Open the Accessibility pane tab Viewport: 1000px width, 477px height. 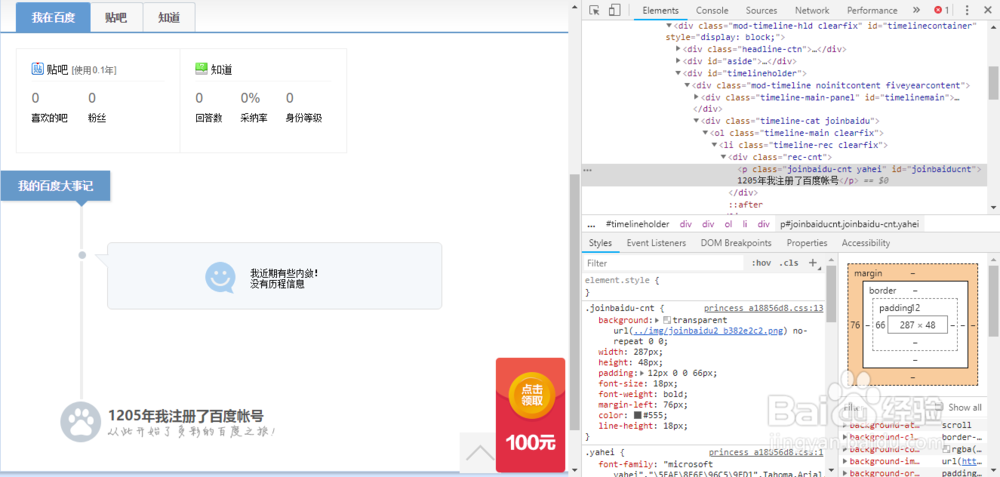865,243
